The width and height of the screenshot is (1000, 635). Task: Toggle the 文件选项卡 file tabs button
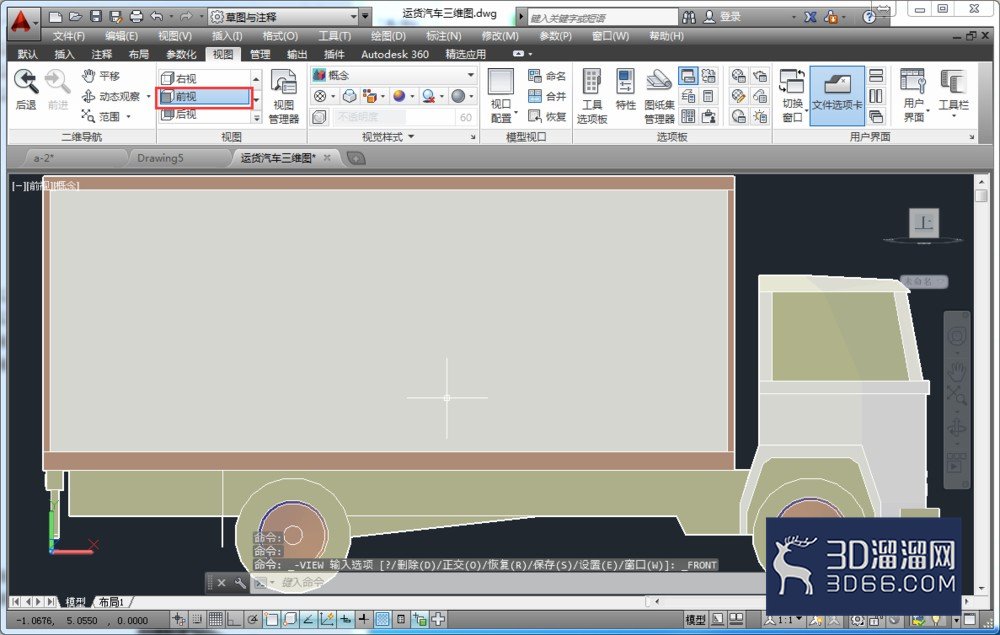pyautogui.click(x=837, y=96)
